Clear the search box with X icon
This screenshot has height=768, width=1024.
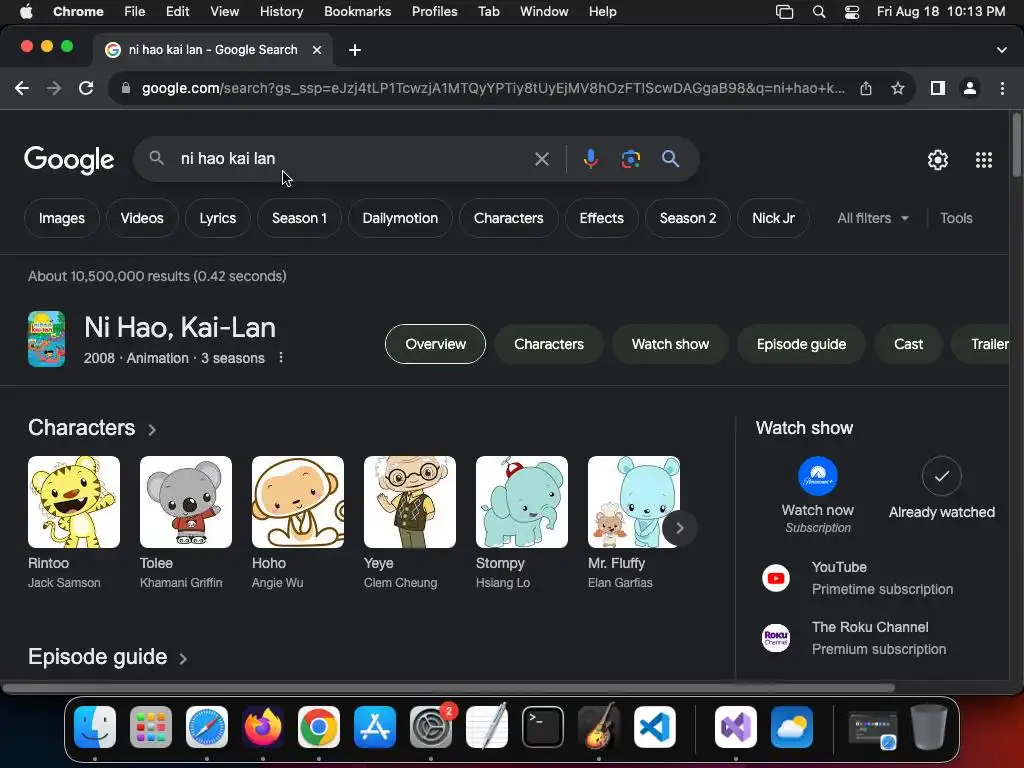click(x=541, y=159)
